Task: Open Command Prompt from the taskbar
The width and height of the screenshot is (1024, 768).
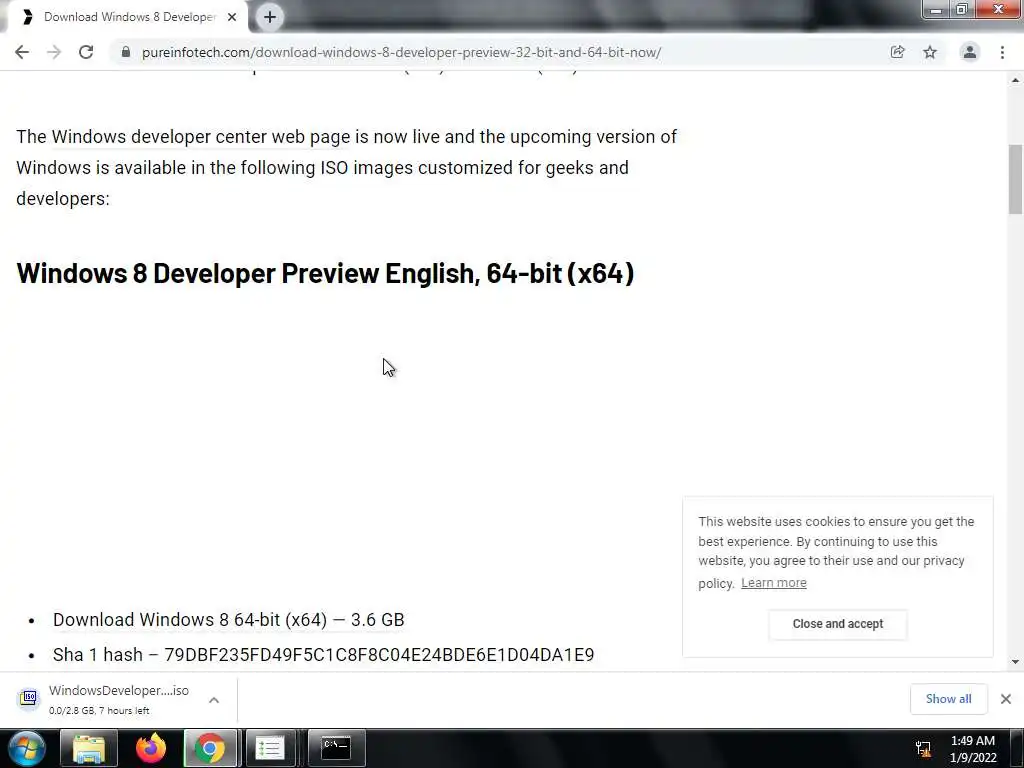Action: click(x=336, y=748)
